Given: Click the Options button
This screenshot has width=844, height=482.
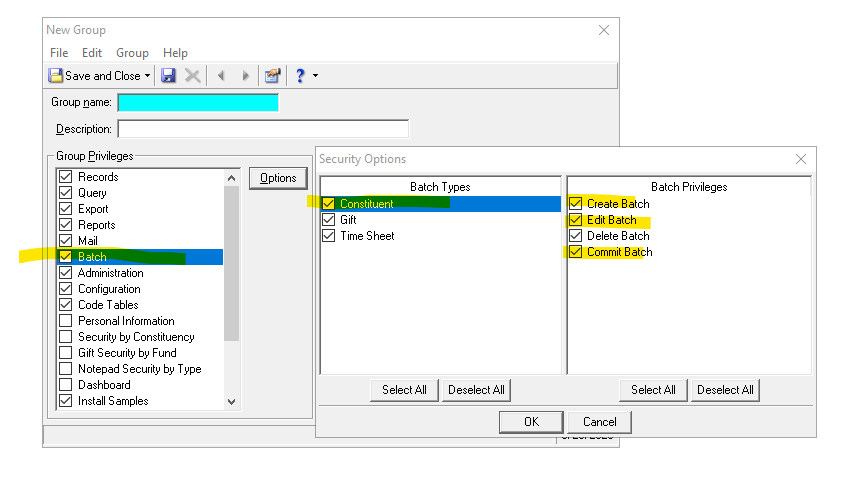Looking at the screenshot, I should 278,178.
